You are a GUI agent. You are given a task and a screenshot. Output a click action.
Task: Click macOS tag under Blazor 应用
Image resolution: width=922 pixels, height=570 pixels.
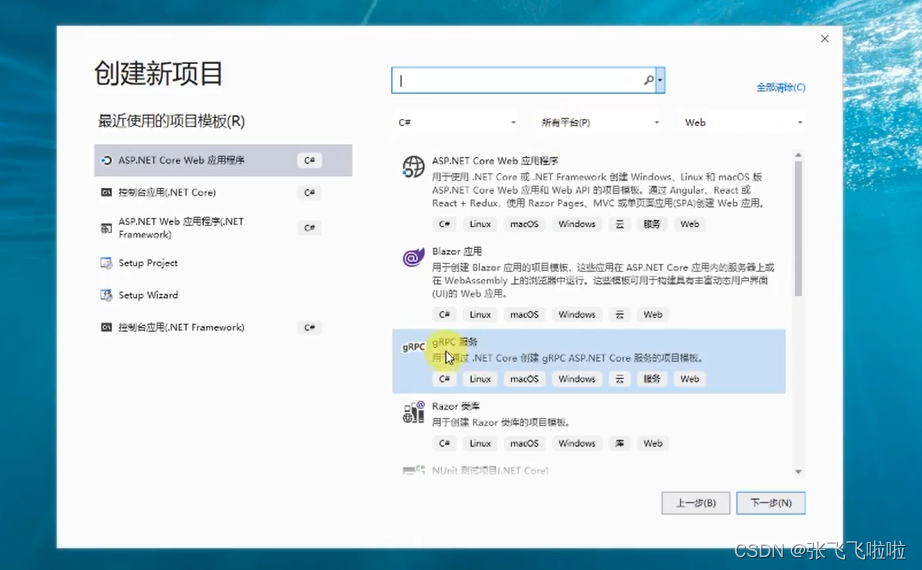tap(524, 315)
